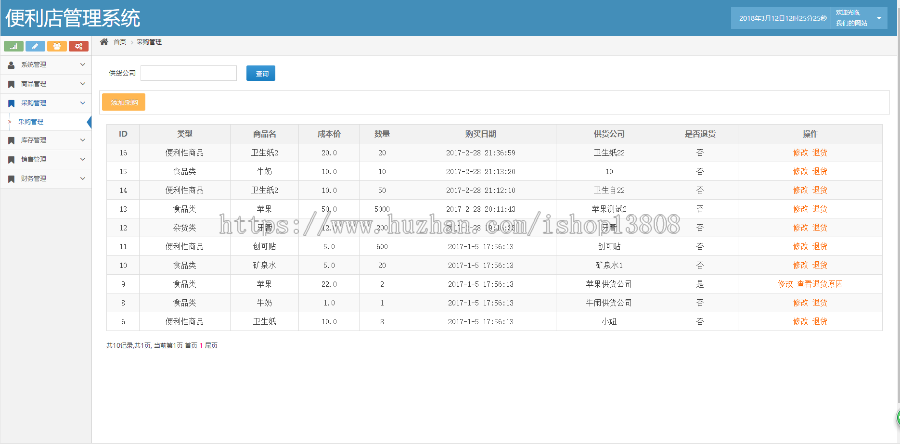Click the red gears shortcut button
900x444 pixels.
point(79,46)
